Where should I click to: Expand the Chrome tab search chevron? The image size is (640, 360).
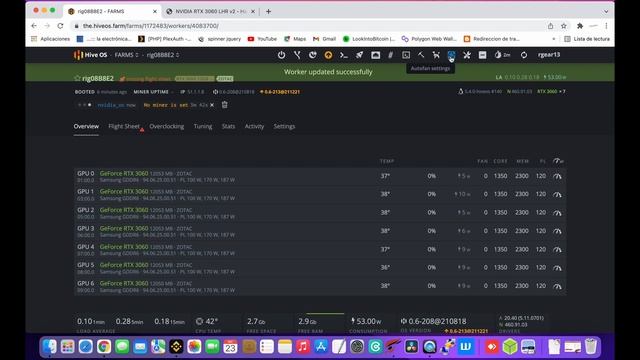click(606, 11)
